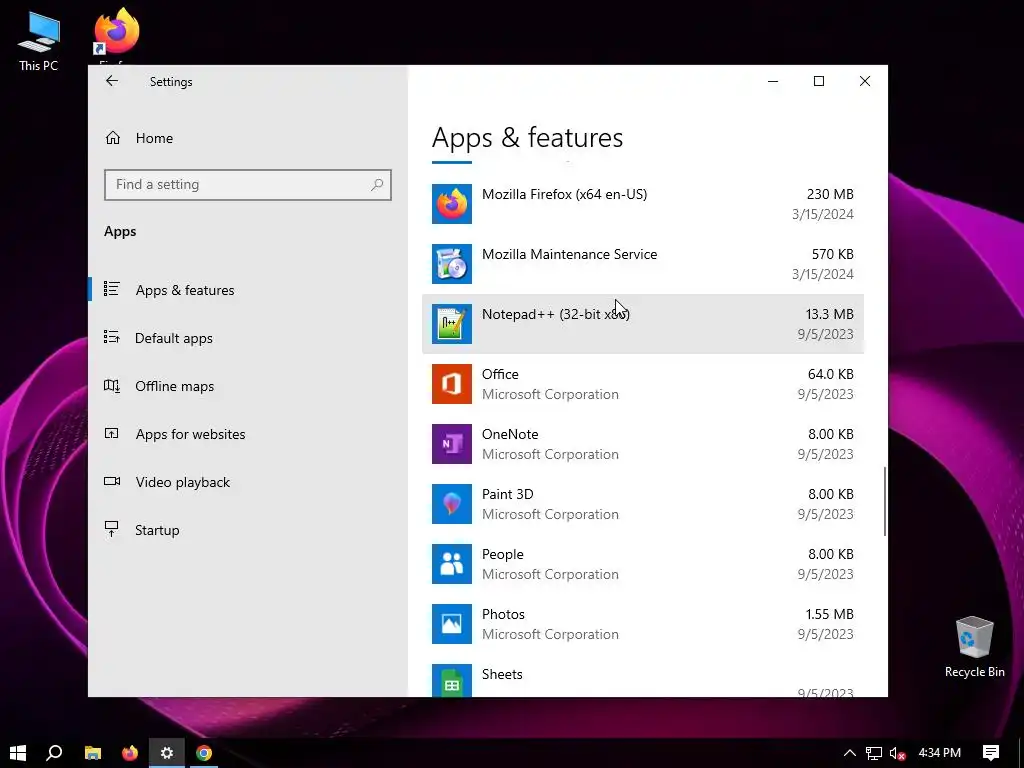Viewport: 1024px width, 768px height.
Task: Click the muted volume tray icon
Action: coord(898,753)
